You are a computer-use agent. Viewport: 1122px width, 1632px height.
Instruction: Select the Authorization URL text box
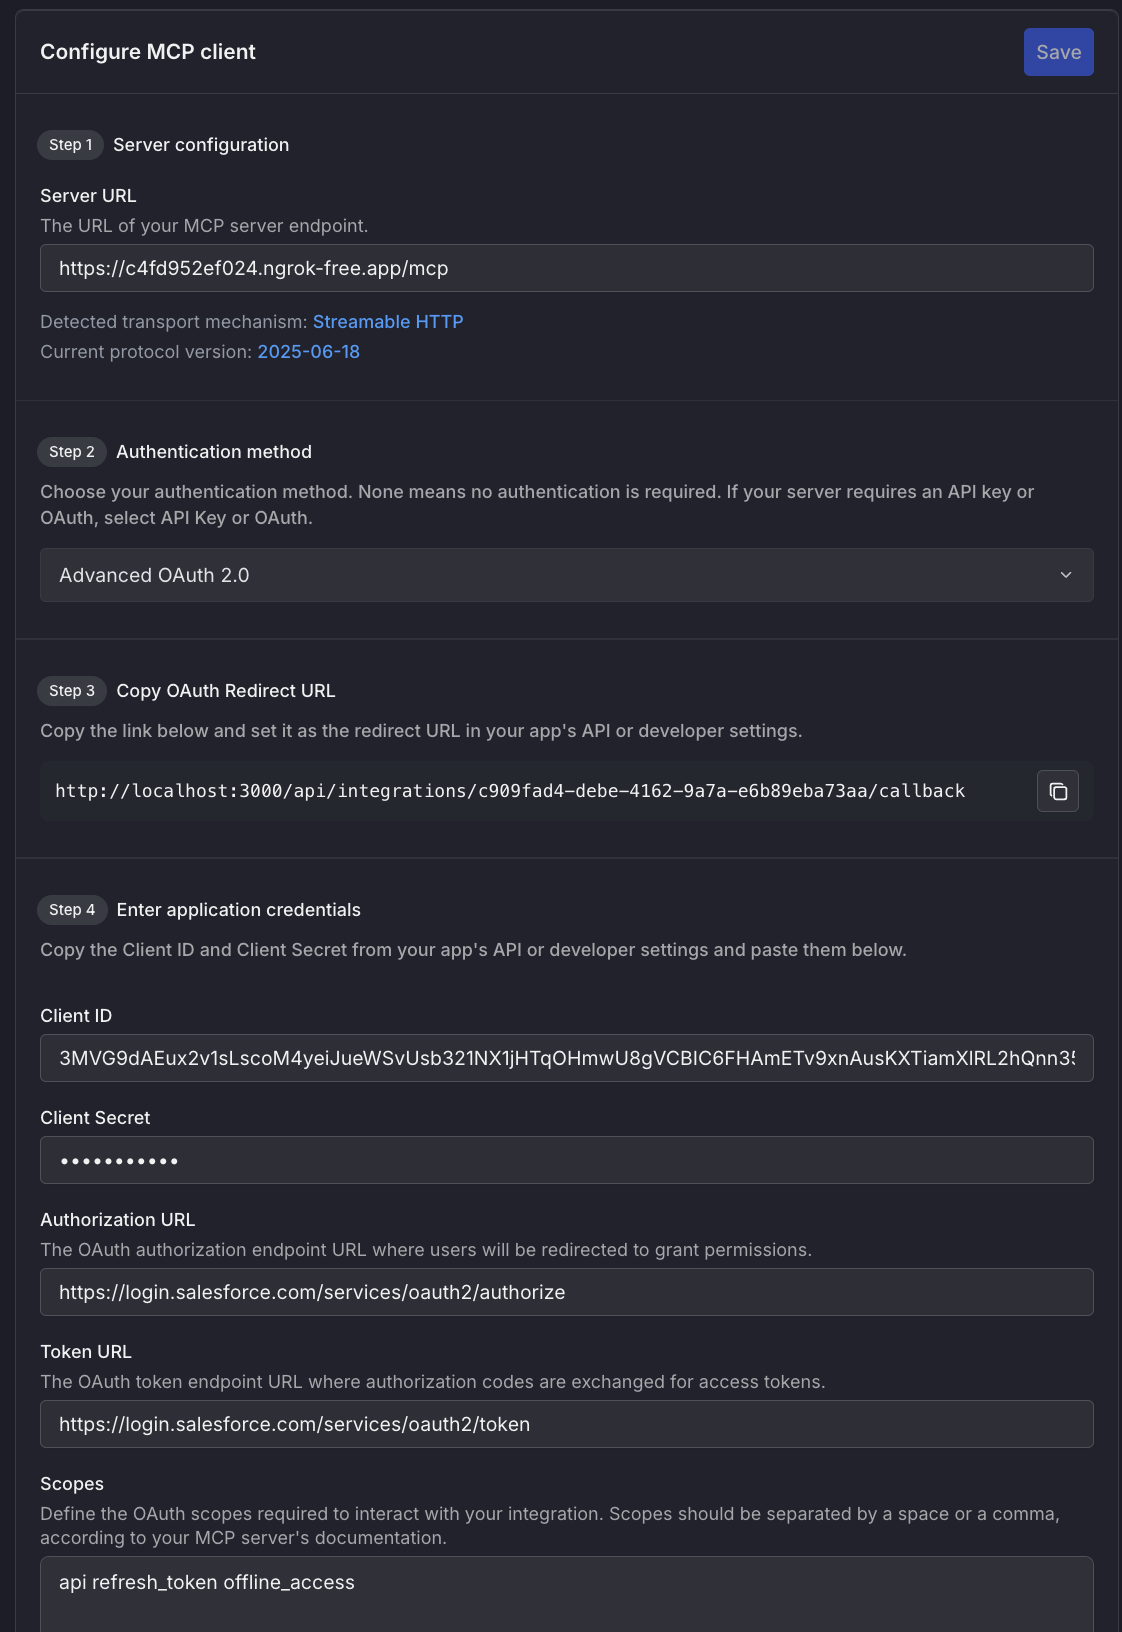(x=567, y=1292)
